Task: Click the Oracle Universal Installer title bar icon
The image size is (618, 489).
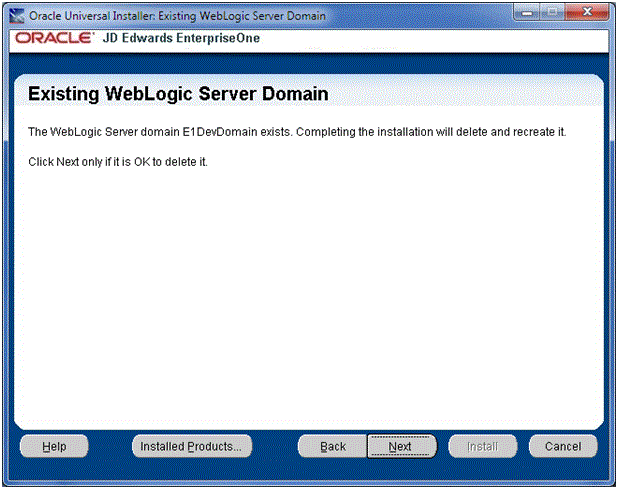Action: tap(17, 16)
